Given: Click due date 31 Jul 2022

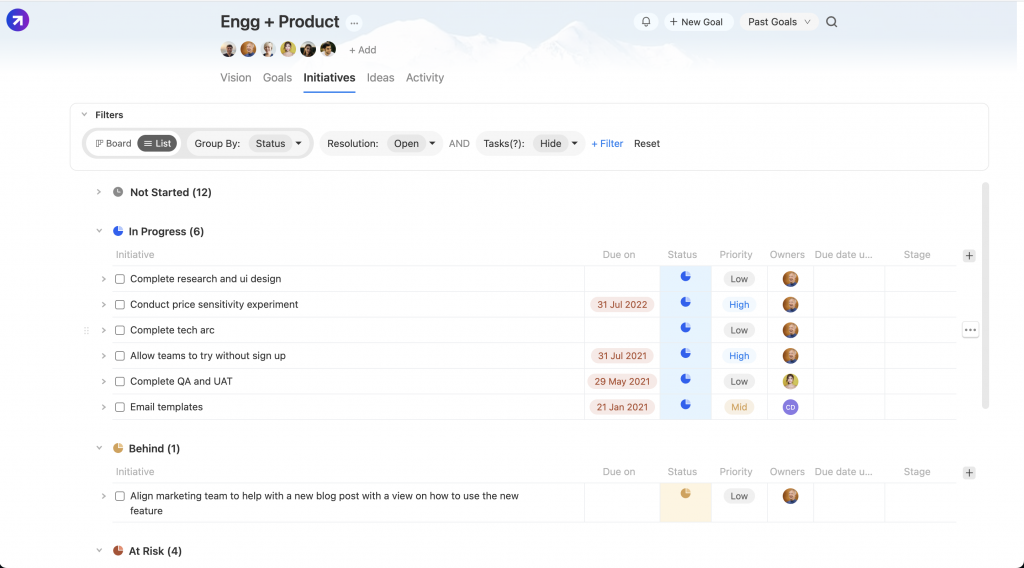Looking at the screenshot, I should pos(622,304).
